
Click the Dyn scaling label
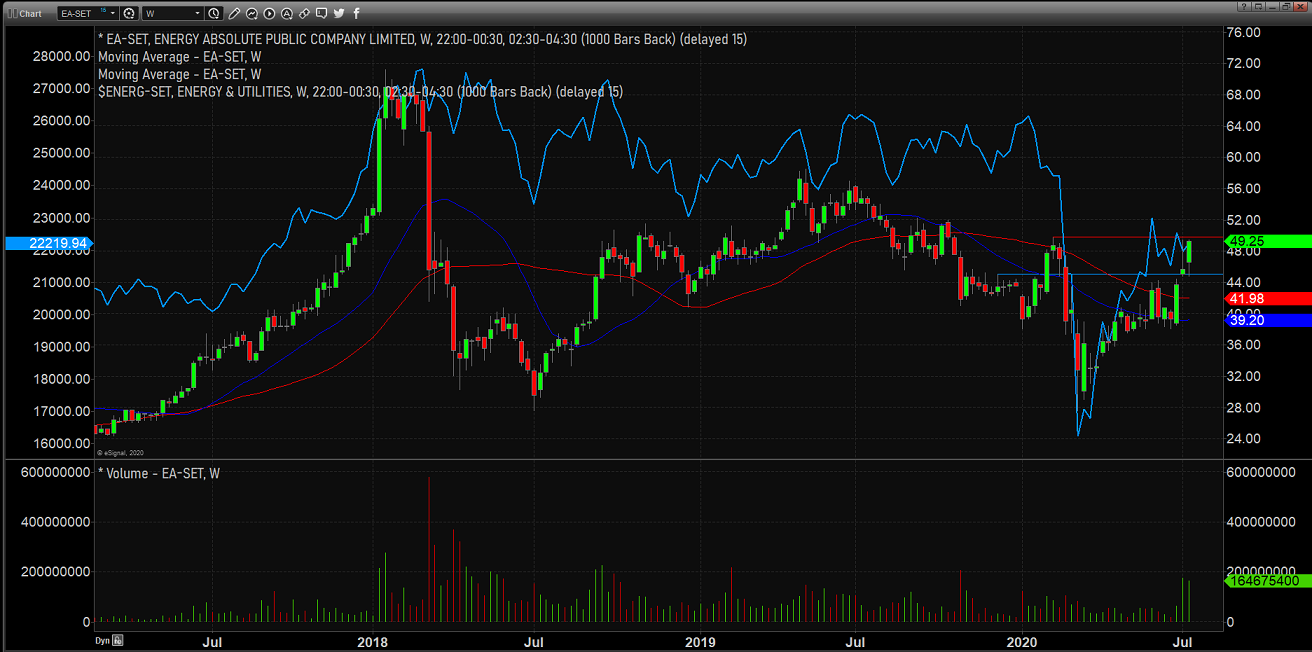coord(101,640)
